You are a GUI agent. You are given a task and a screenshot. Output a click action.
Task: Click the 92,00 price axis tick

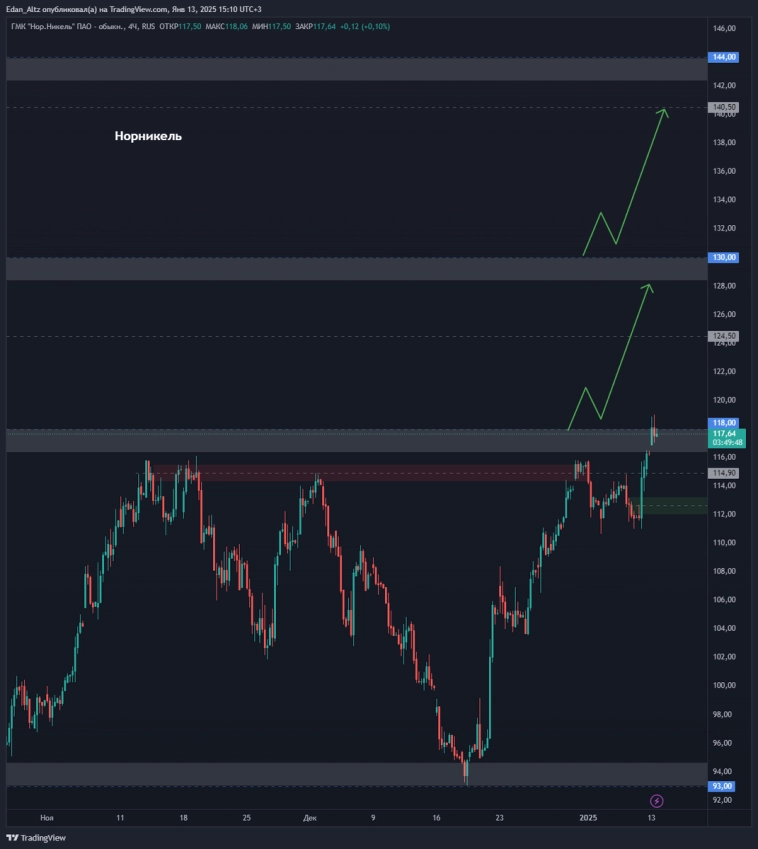point(722,800)
